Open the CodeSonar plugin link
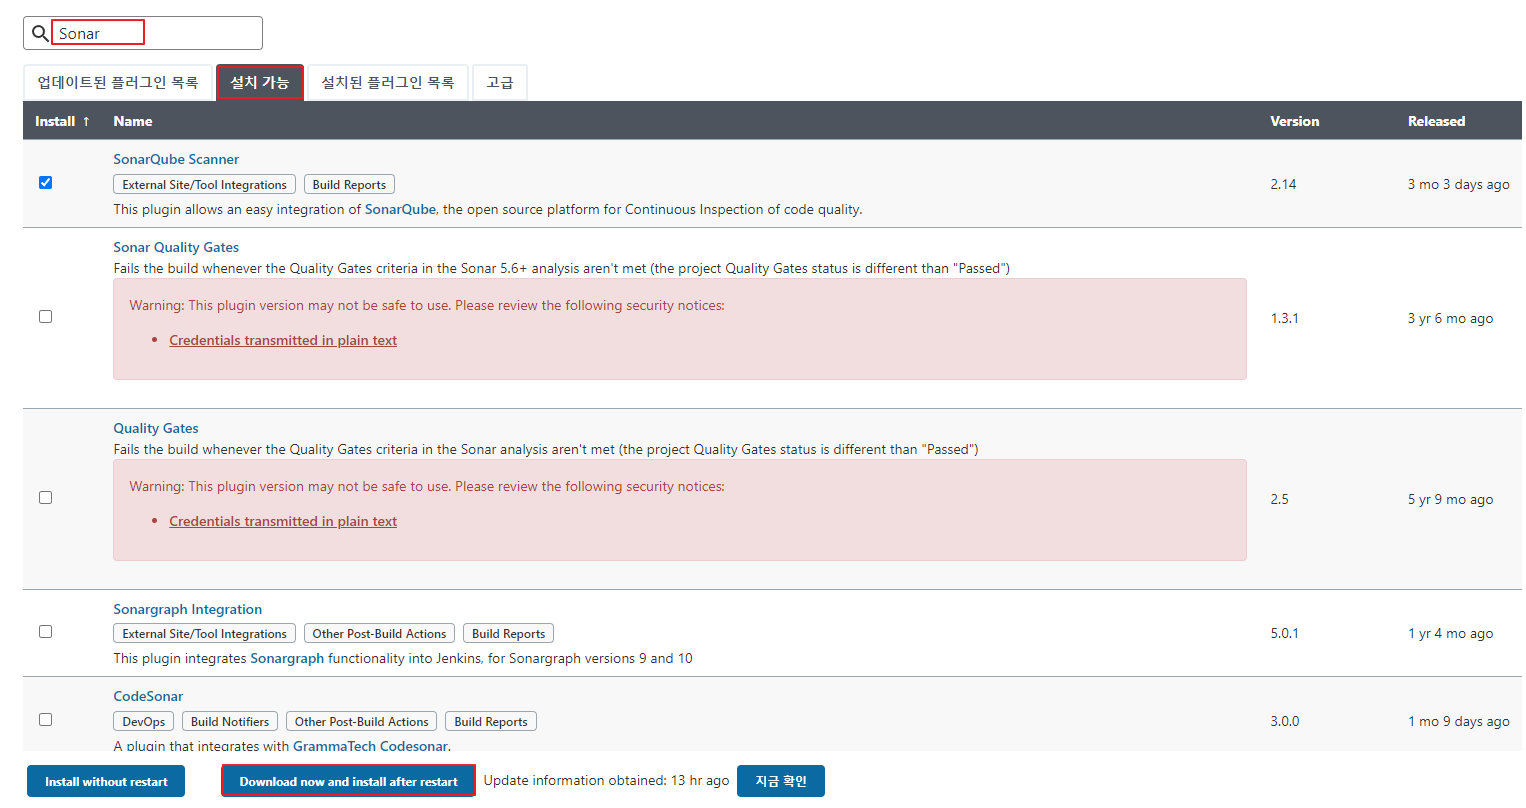The image size is (1526, 808). click(x=148, y=696)
